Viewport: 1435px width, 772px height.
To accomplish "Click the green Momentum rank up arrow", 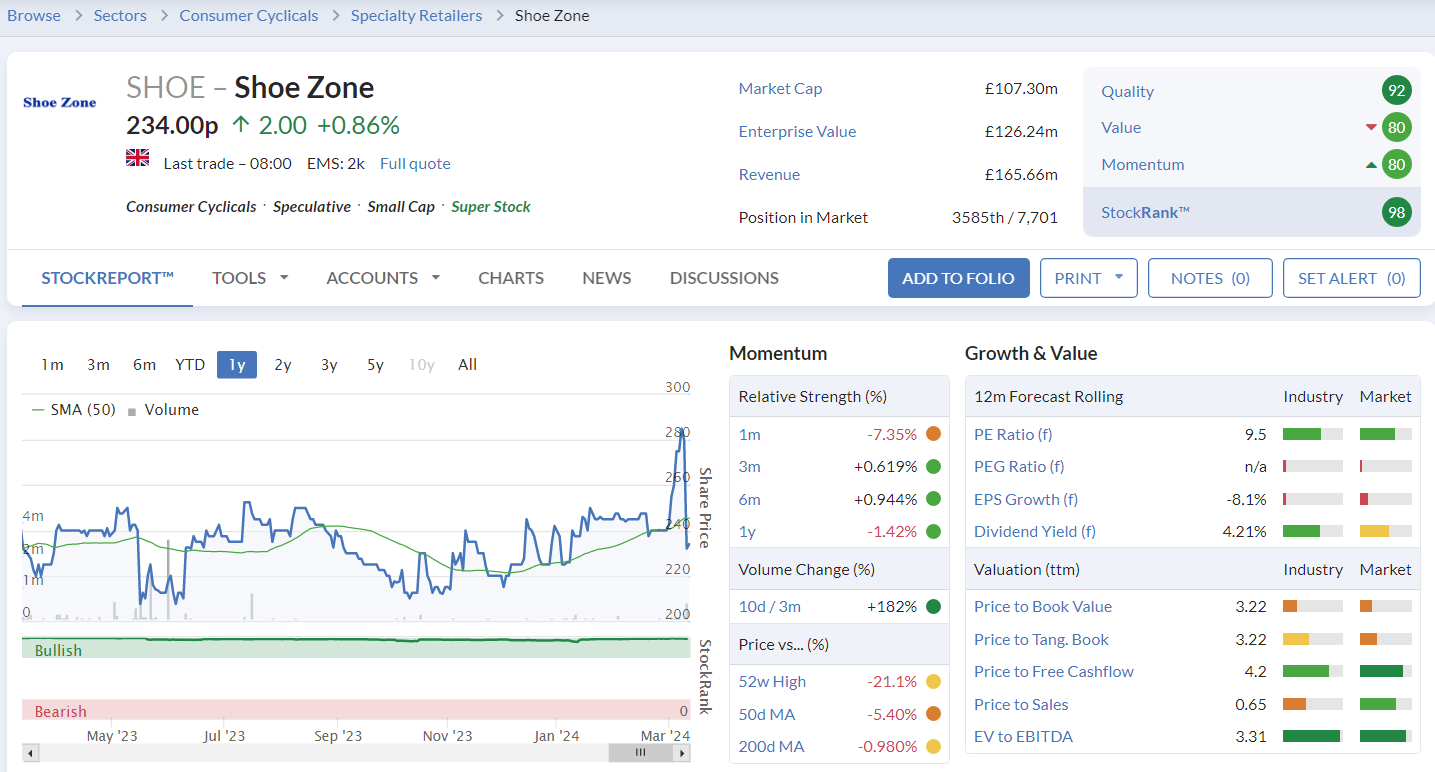I will [1371, 164].
